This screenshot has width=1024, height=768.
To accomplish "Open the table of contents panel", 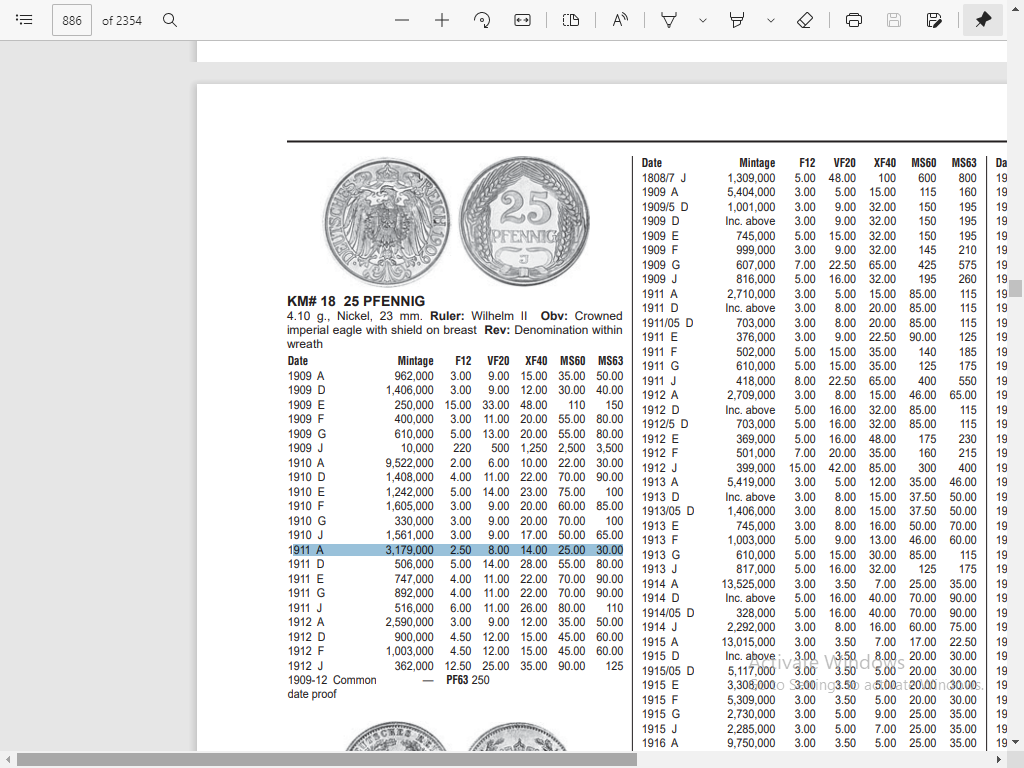I will [25, 20].
